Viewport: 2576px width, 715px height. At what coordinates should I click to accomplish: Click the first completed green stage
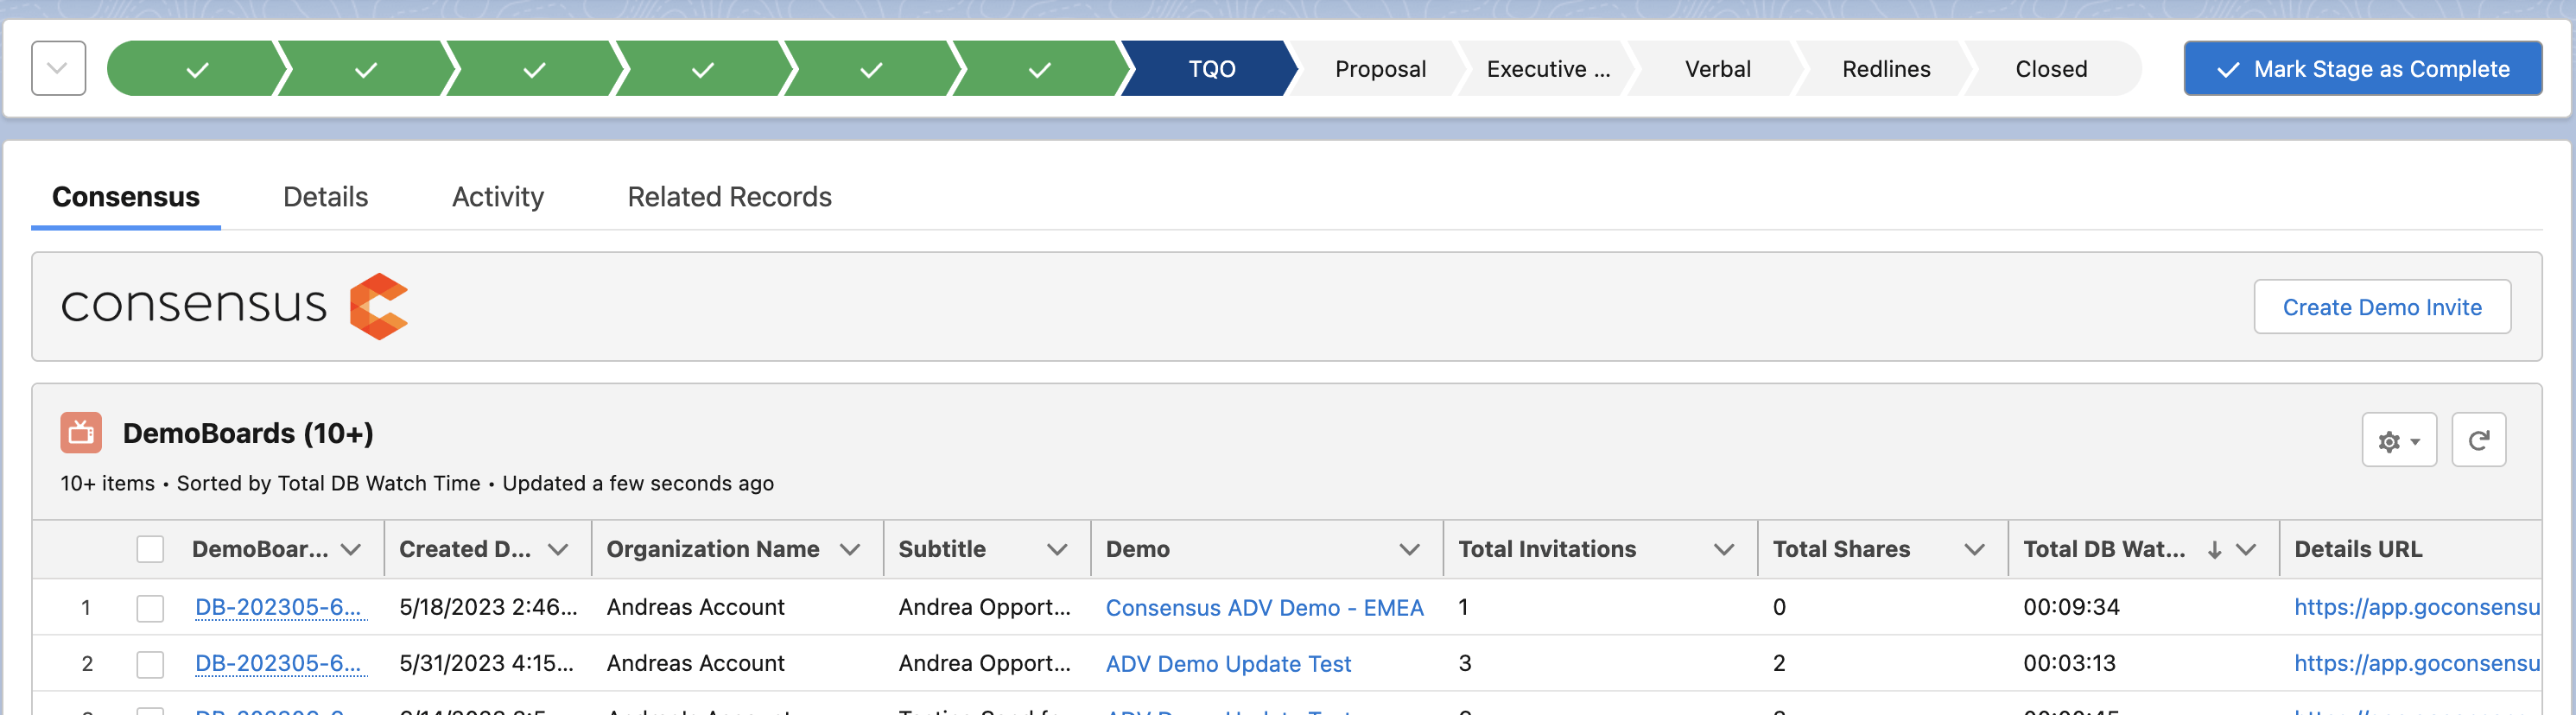click(197, 69)
